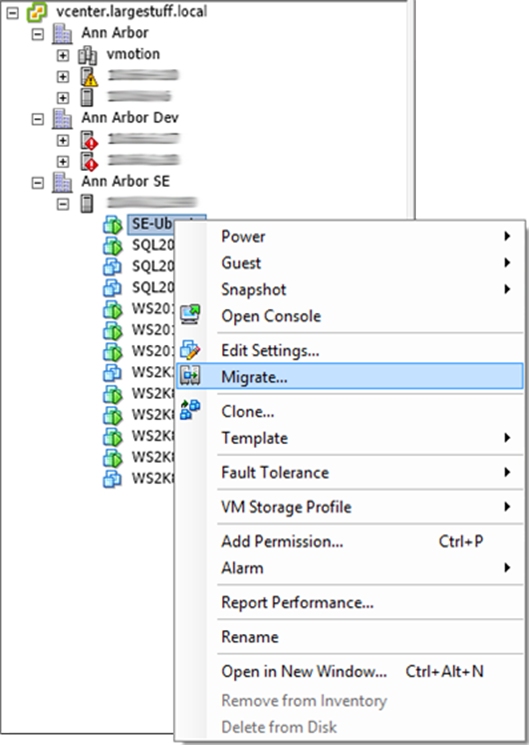Select the powered-on SQL20 virtual machine

coord(113,246)
